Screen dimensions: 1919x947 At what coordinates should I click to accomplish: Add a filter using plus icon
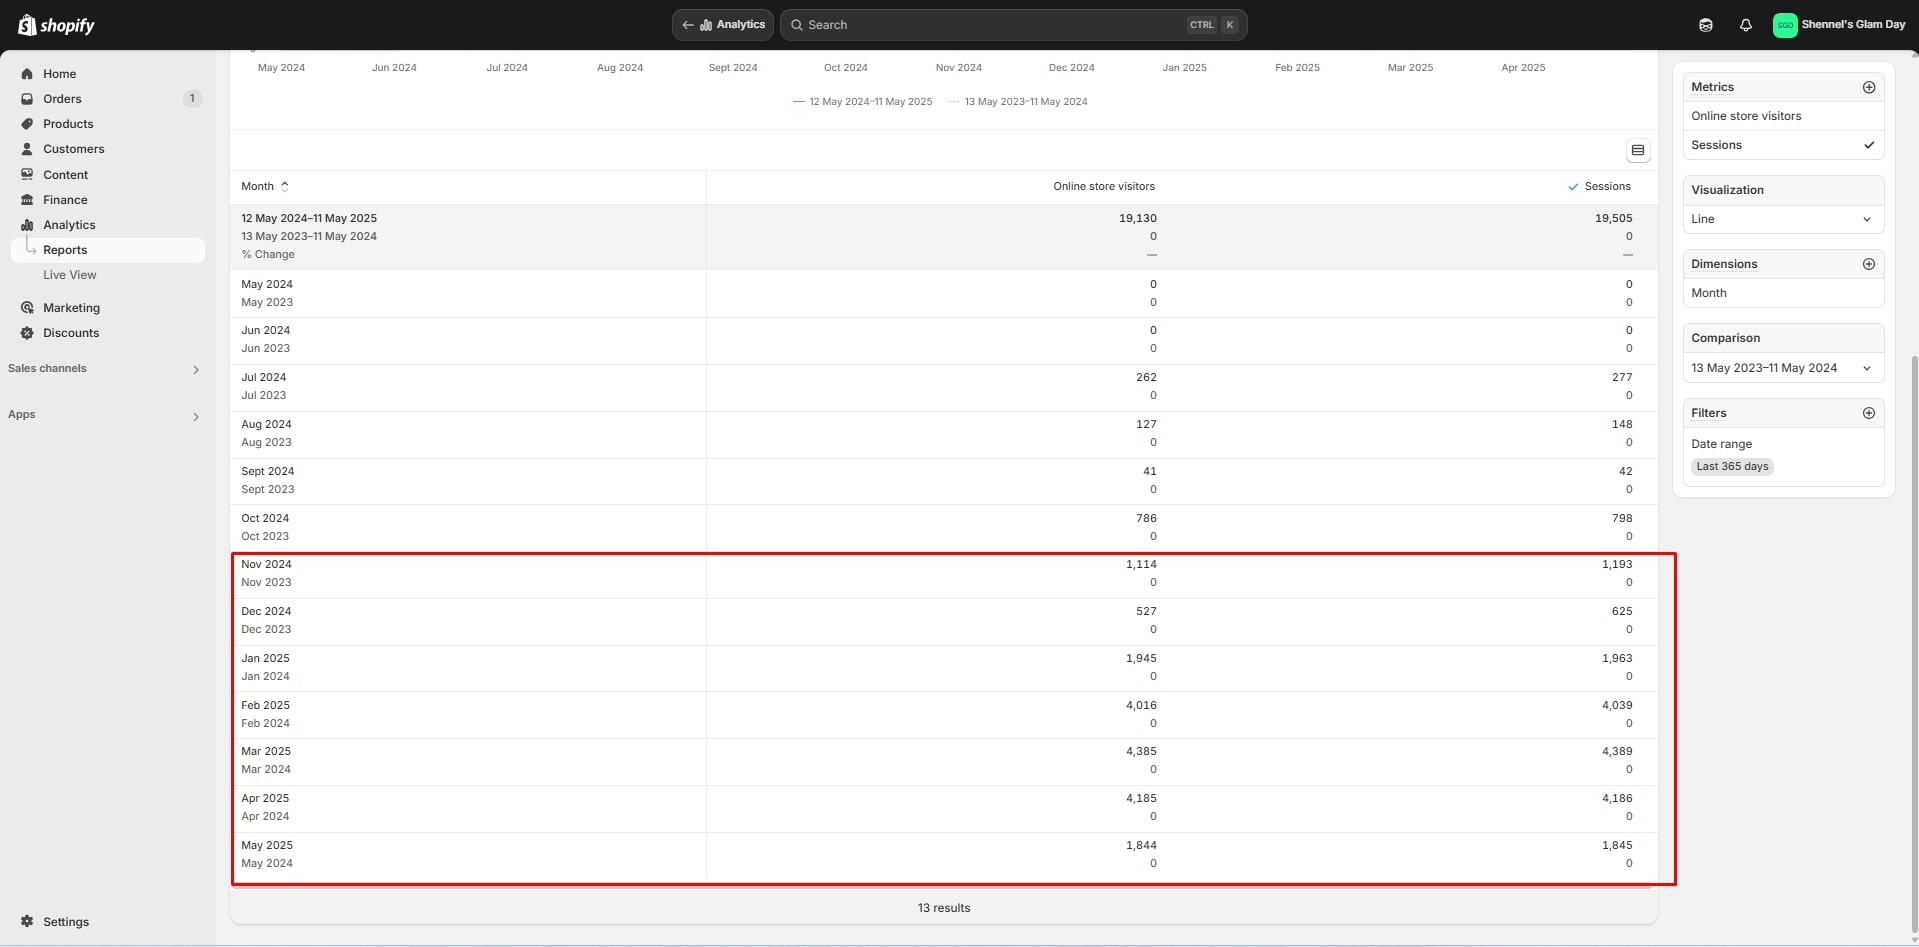(x=1868, y=413)
